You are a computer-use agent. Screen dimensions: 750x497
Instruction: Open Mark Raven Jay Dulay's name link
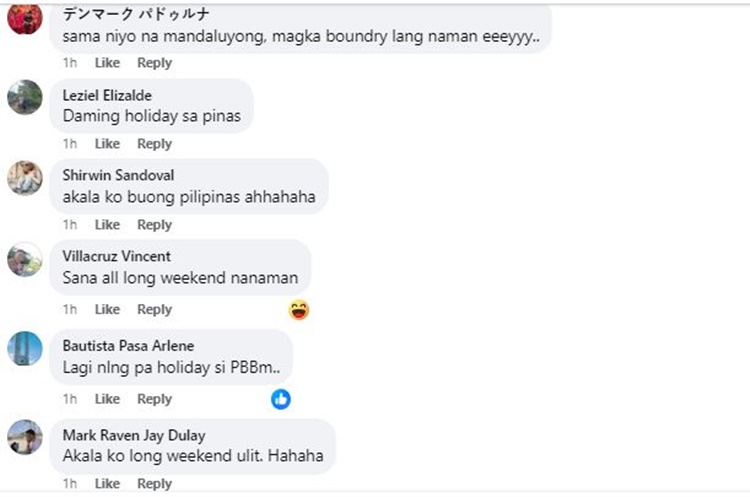pyautogui.click(x=134, y=435)
